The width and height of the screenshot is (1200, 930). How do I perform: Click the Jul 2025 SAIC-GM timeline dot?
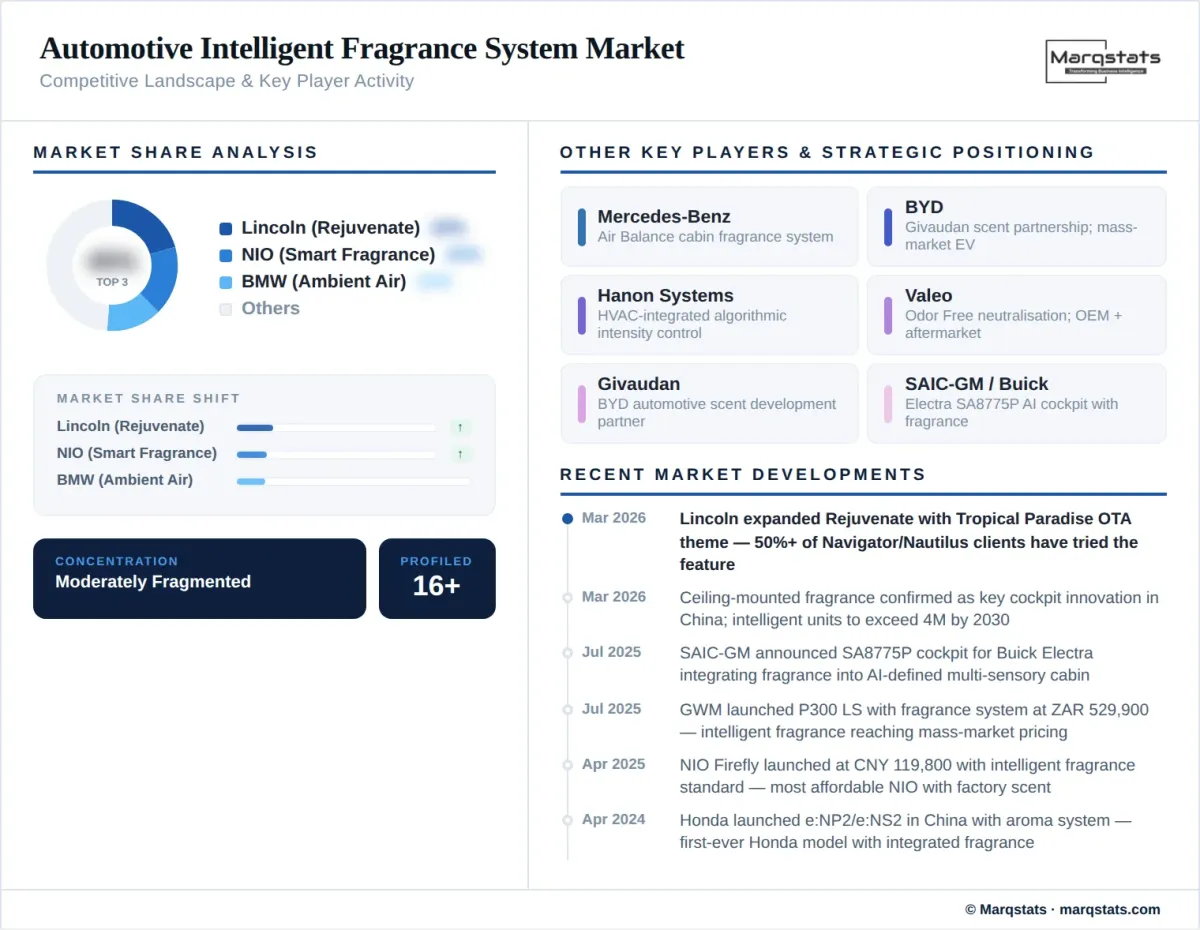(568, 652)
